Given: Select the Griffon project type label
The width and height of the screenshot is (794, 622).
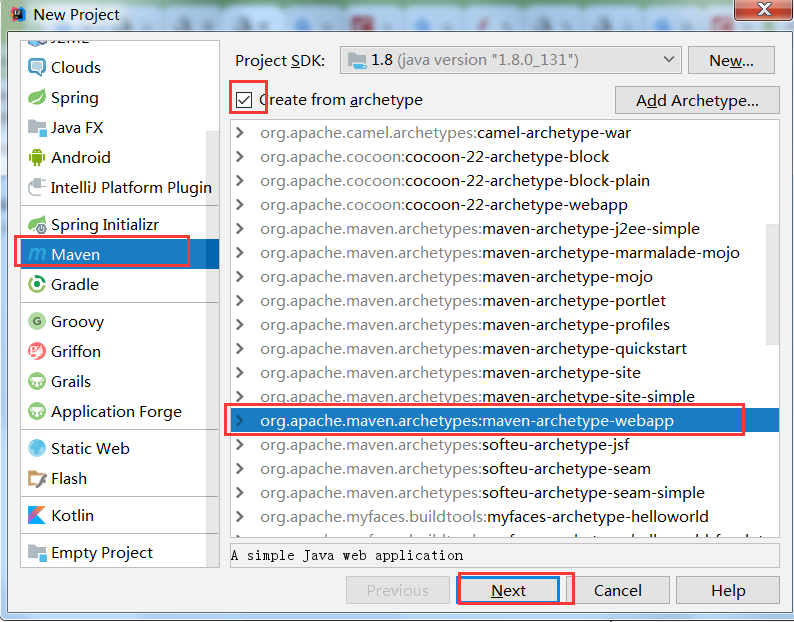Looking at the screenshot, I should pos(76,351).
